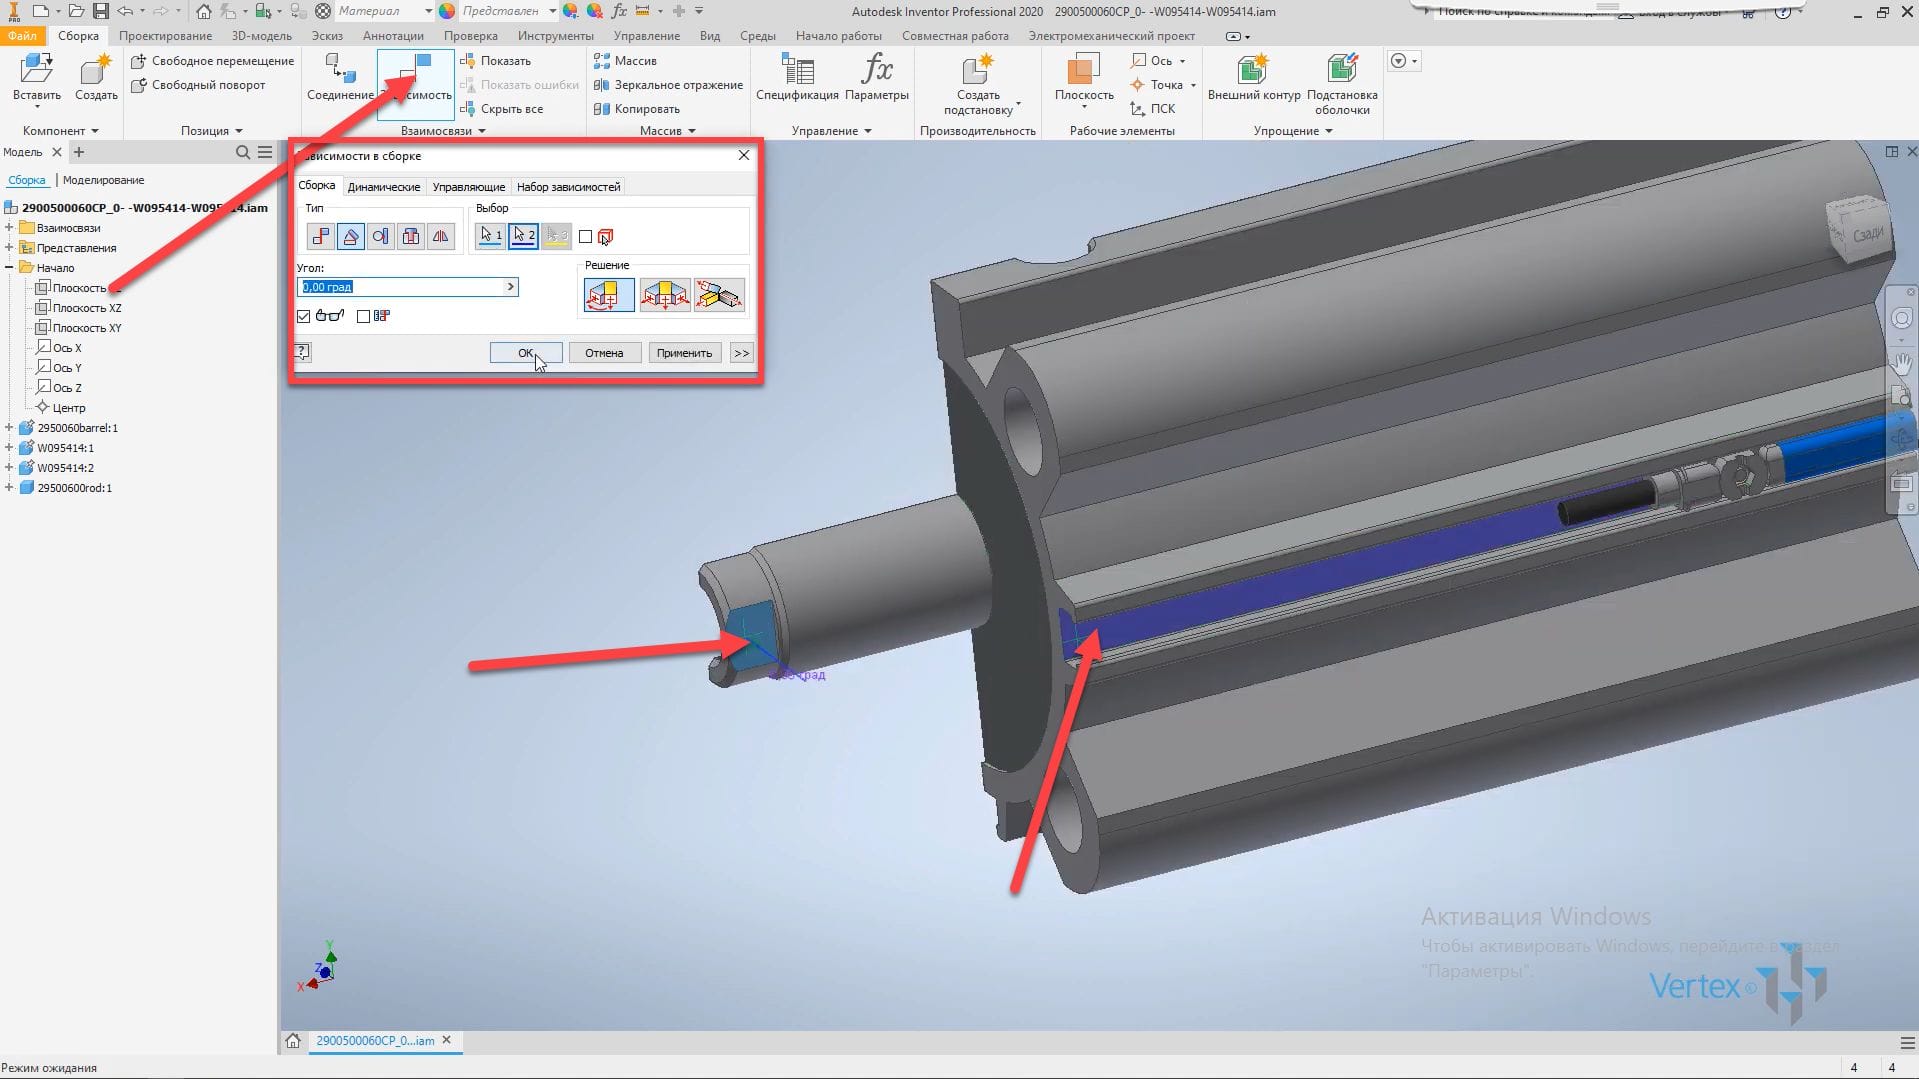Choose the directed angle solution icon
The image size is (1919, 1079).
tap(609, 295)
